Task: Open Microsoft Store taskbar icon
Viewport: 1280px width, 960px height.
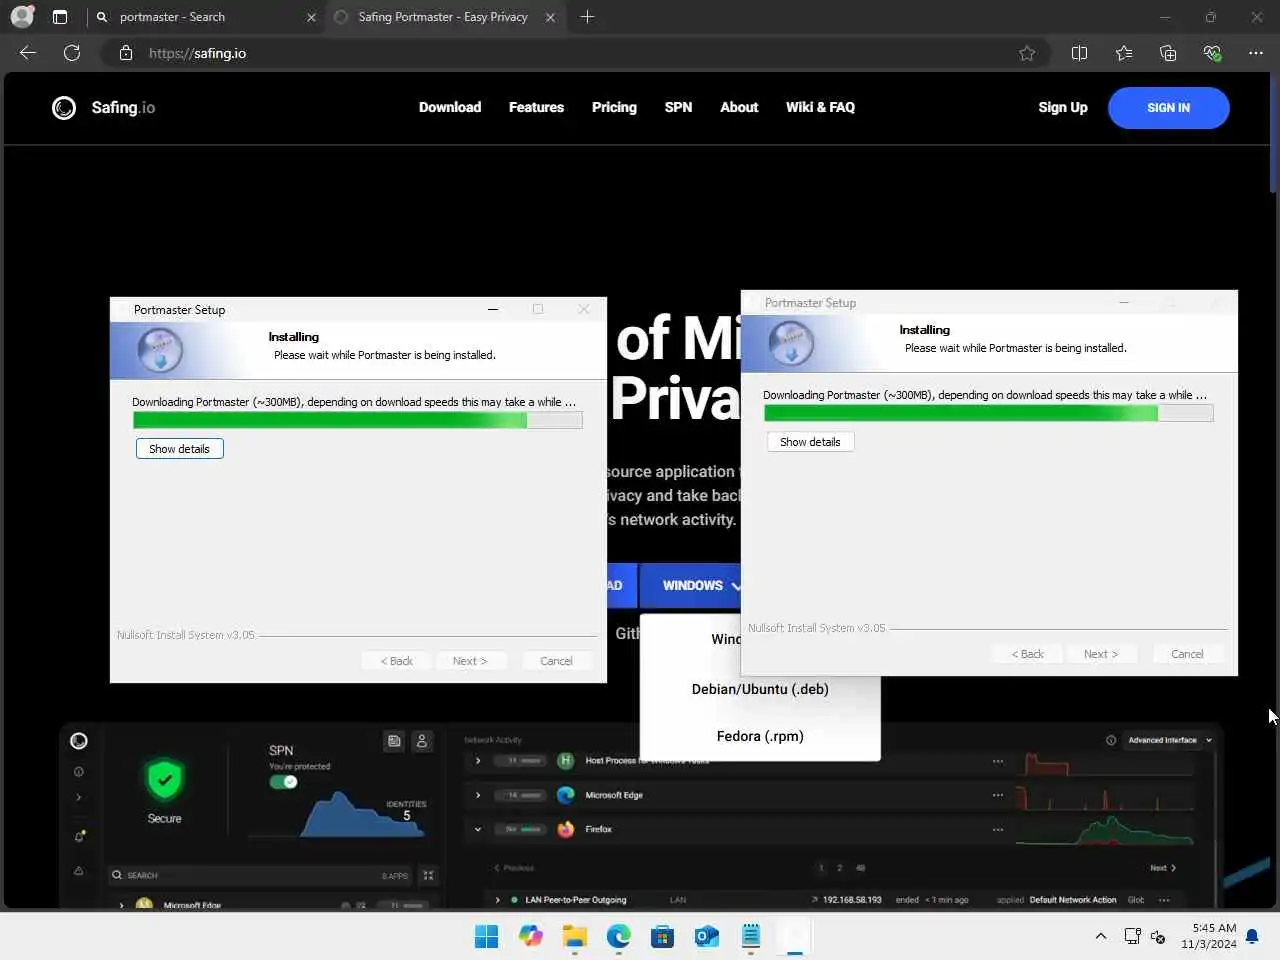Action: (662, 936)
